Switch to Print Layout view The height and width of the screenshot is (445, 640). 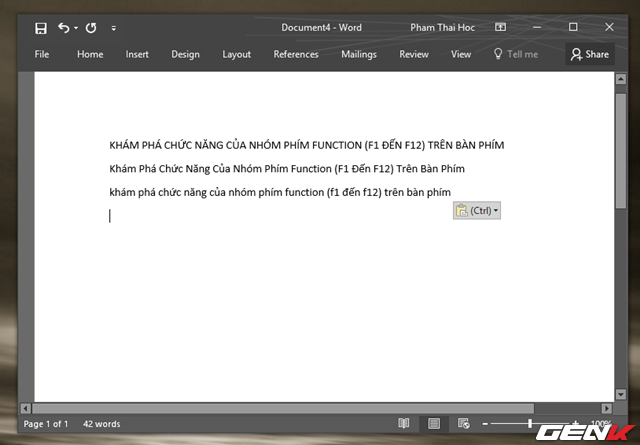tap(434, 424)
